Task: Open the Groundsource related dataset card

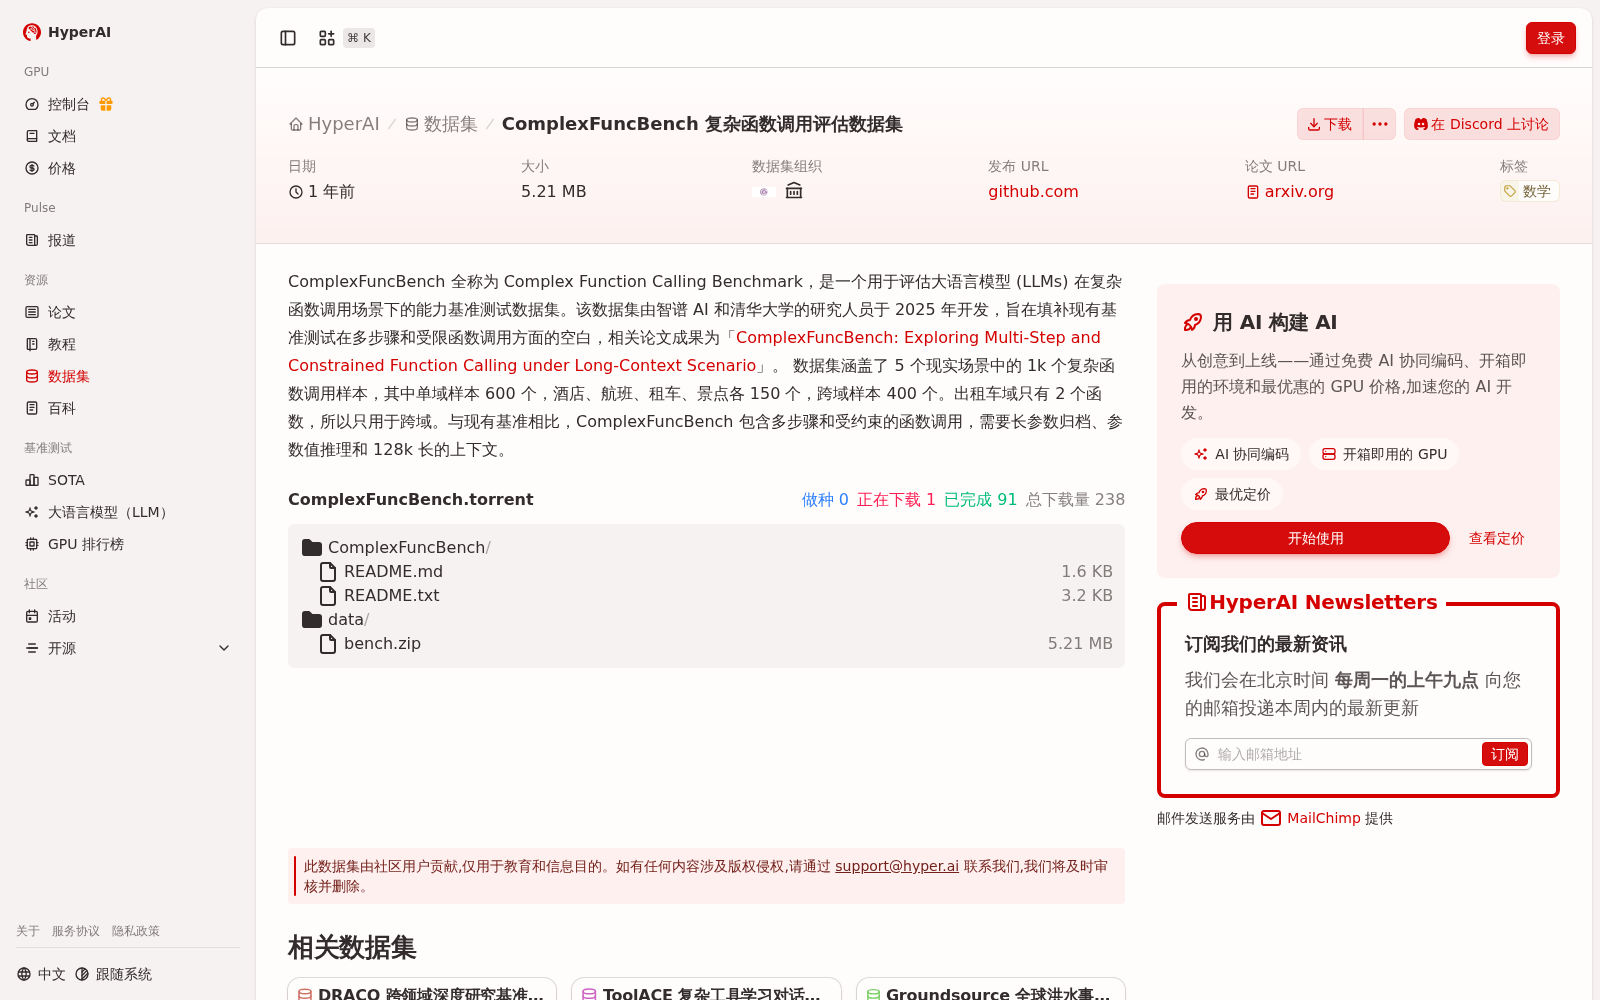Action: [991, 989]
